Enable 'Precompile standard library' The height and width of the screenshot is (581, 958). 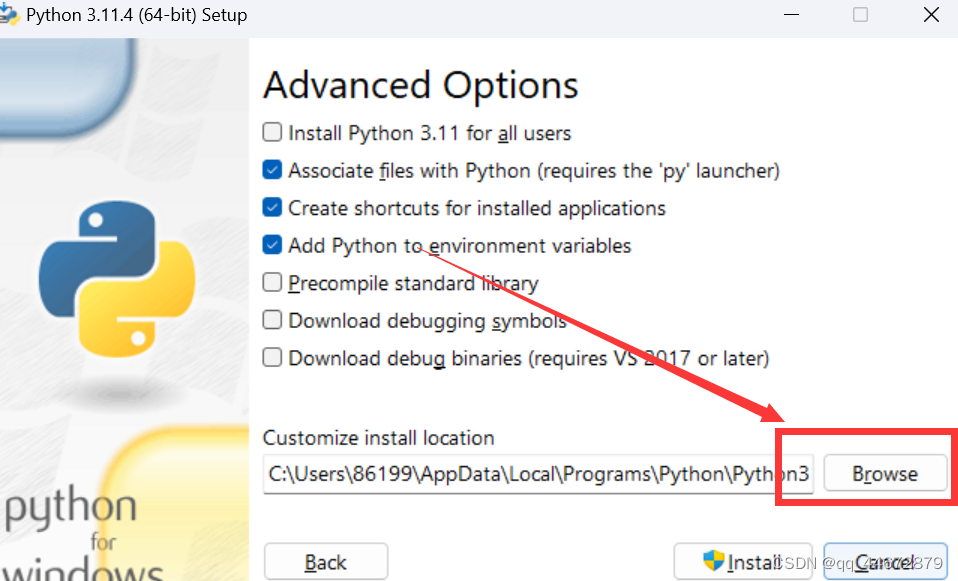point(271,283)
